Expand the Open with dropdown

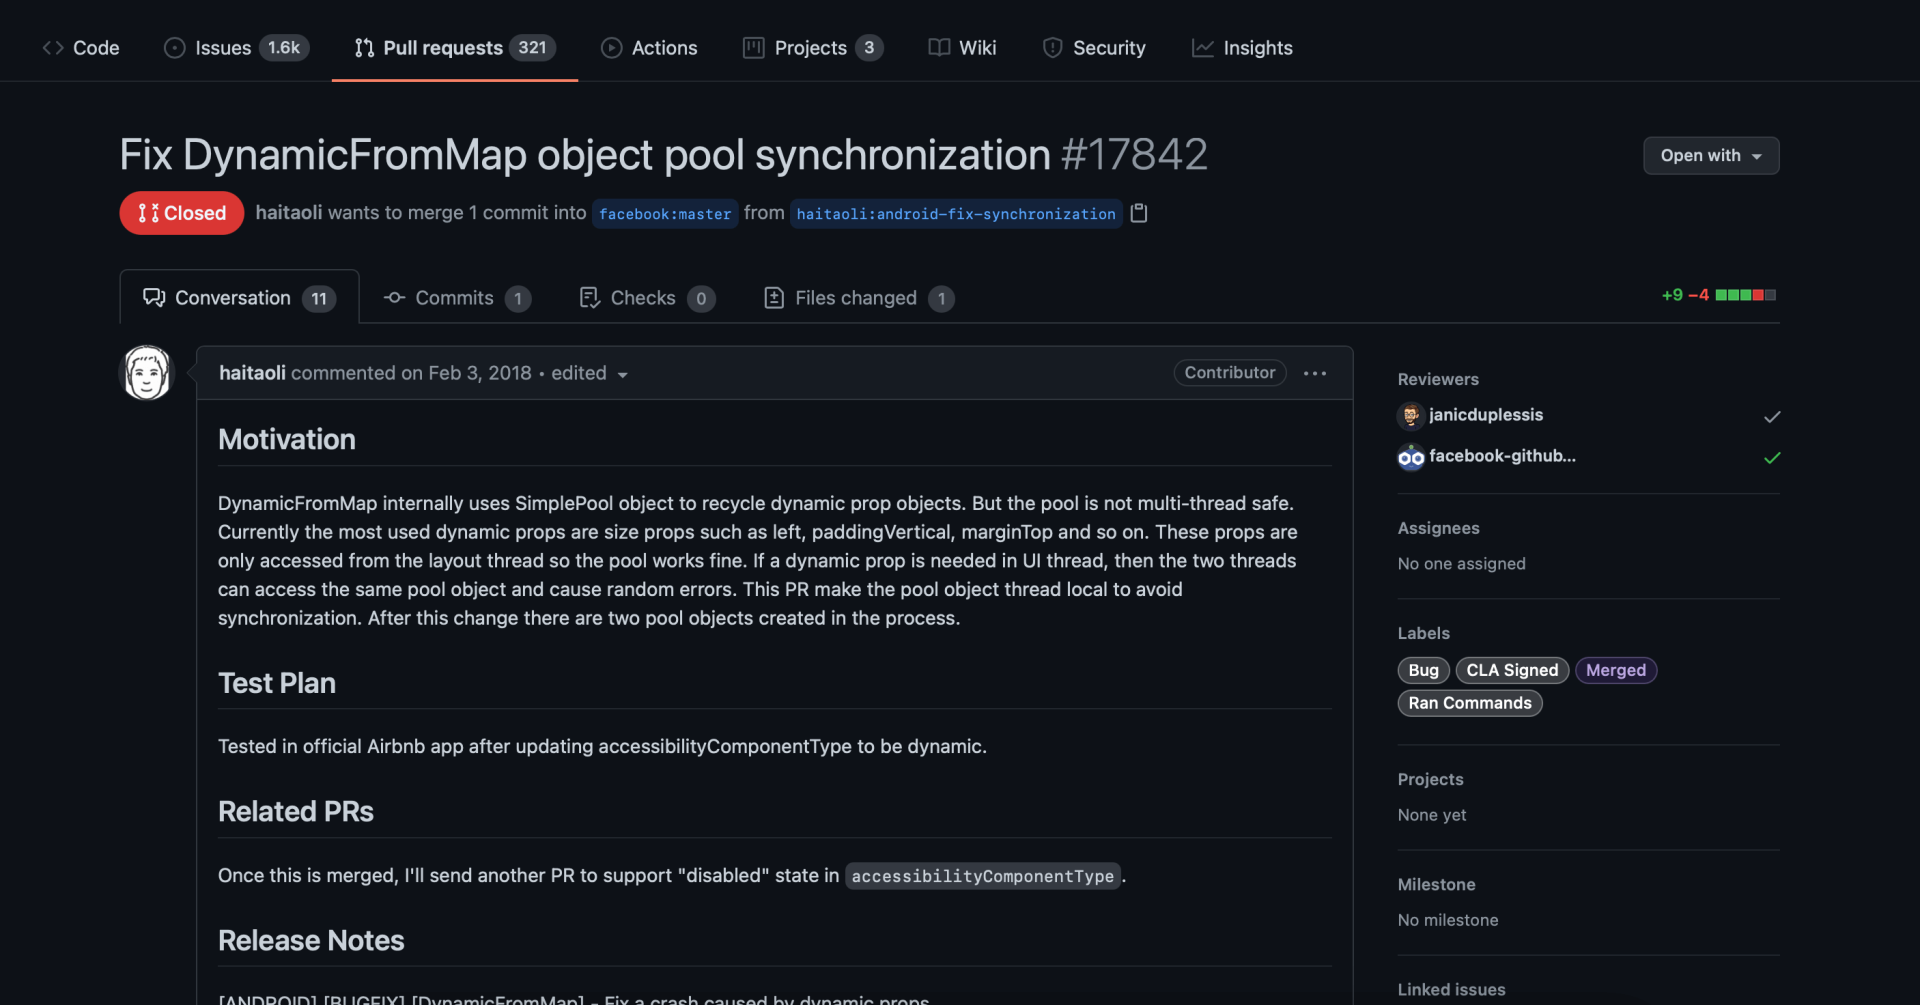tap(1710, 155)
